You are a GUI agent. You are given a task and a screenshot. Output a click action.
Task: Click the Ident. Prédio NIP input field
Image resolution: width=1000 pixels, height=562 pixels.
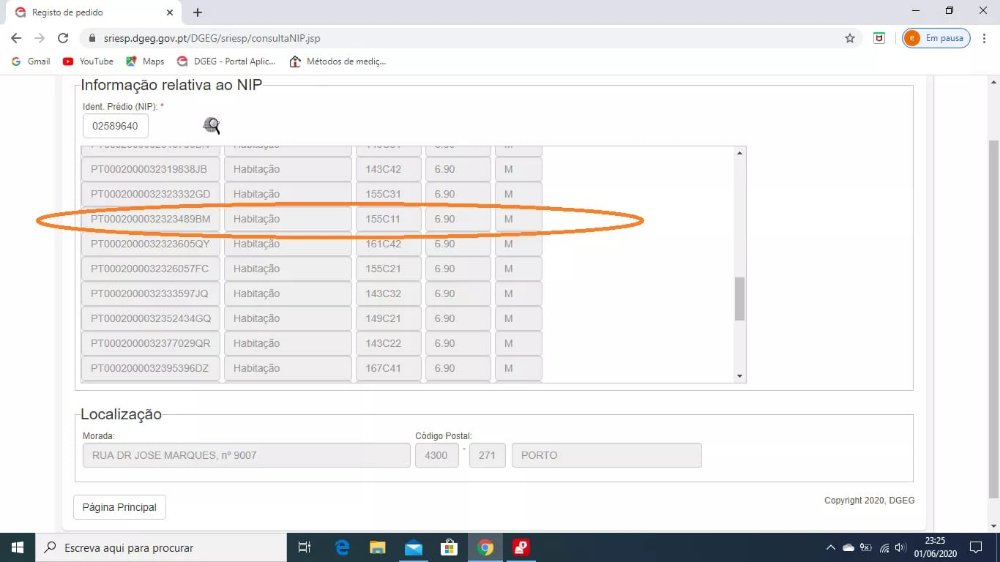coord(115,126)
